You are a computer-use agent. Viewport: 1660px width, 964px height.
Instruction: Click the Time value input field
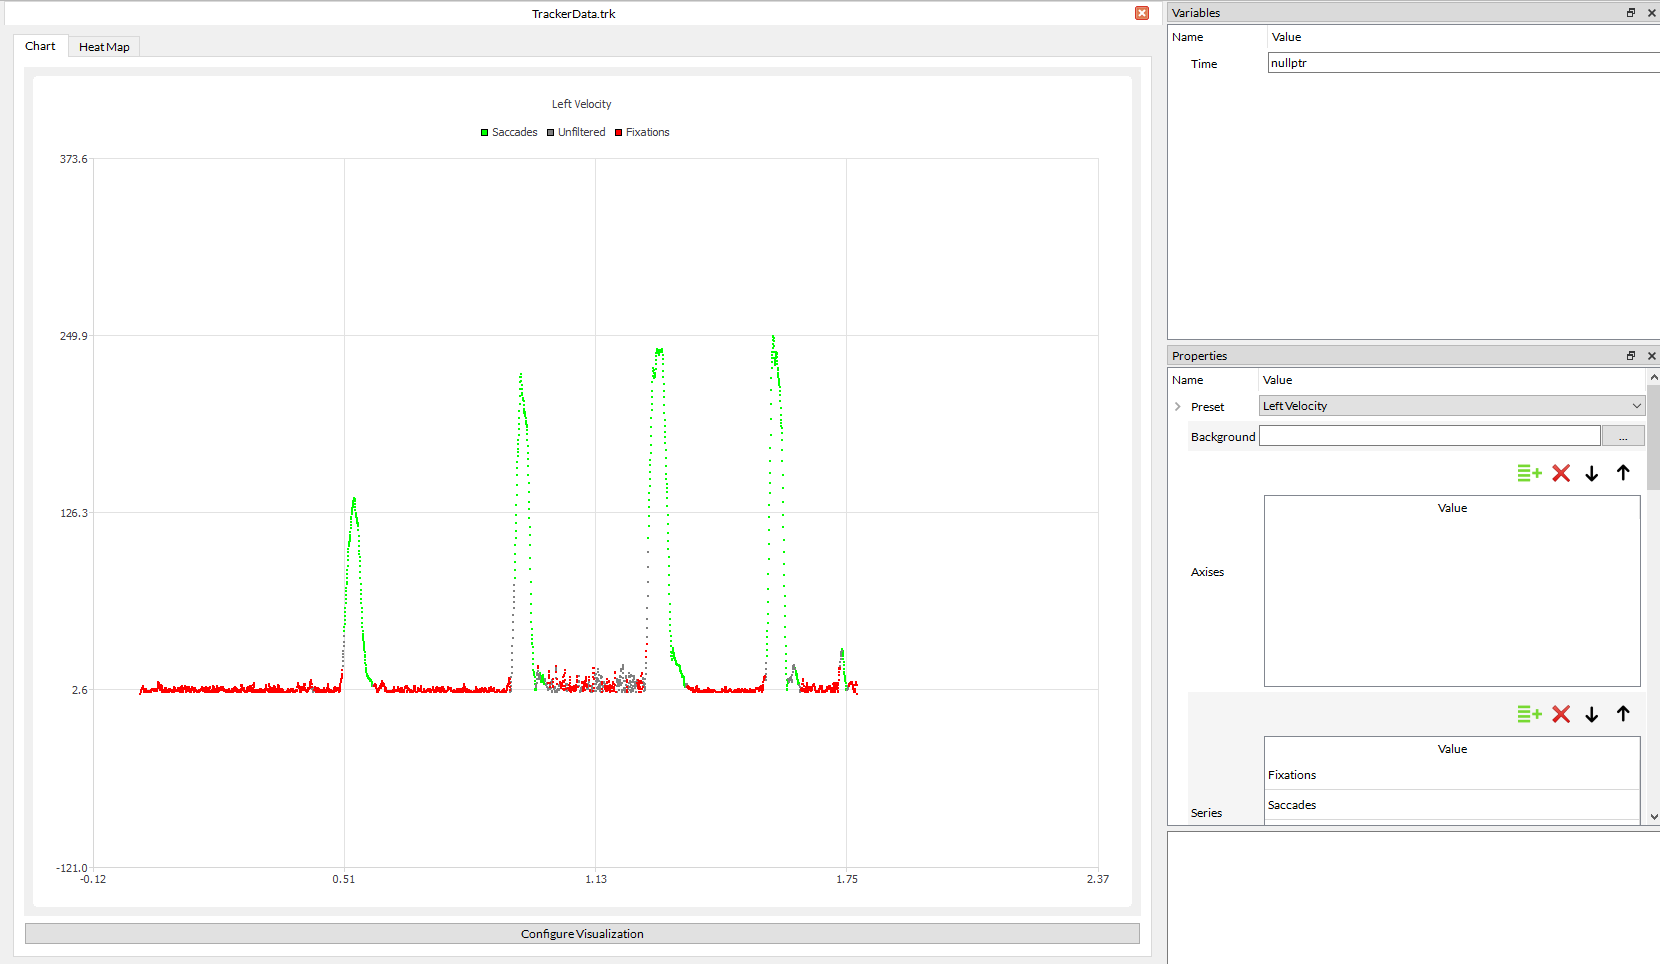(x=1462, y=63)
